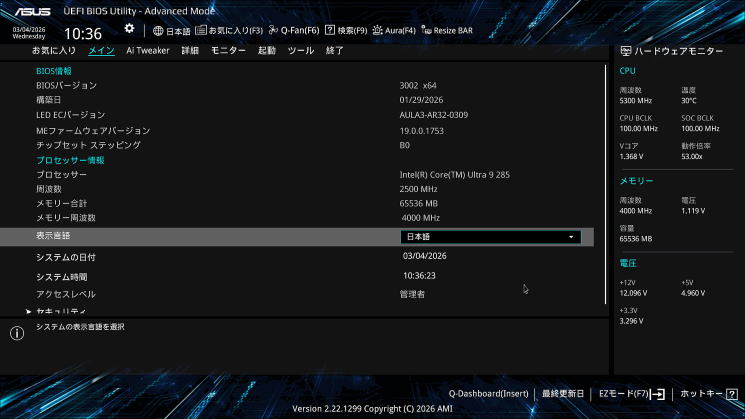Open Aura(F4) lighting icon
The height and width of the screenshot is (419, 745).
pyautogui.click(x=377, y=30)
